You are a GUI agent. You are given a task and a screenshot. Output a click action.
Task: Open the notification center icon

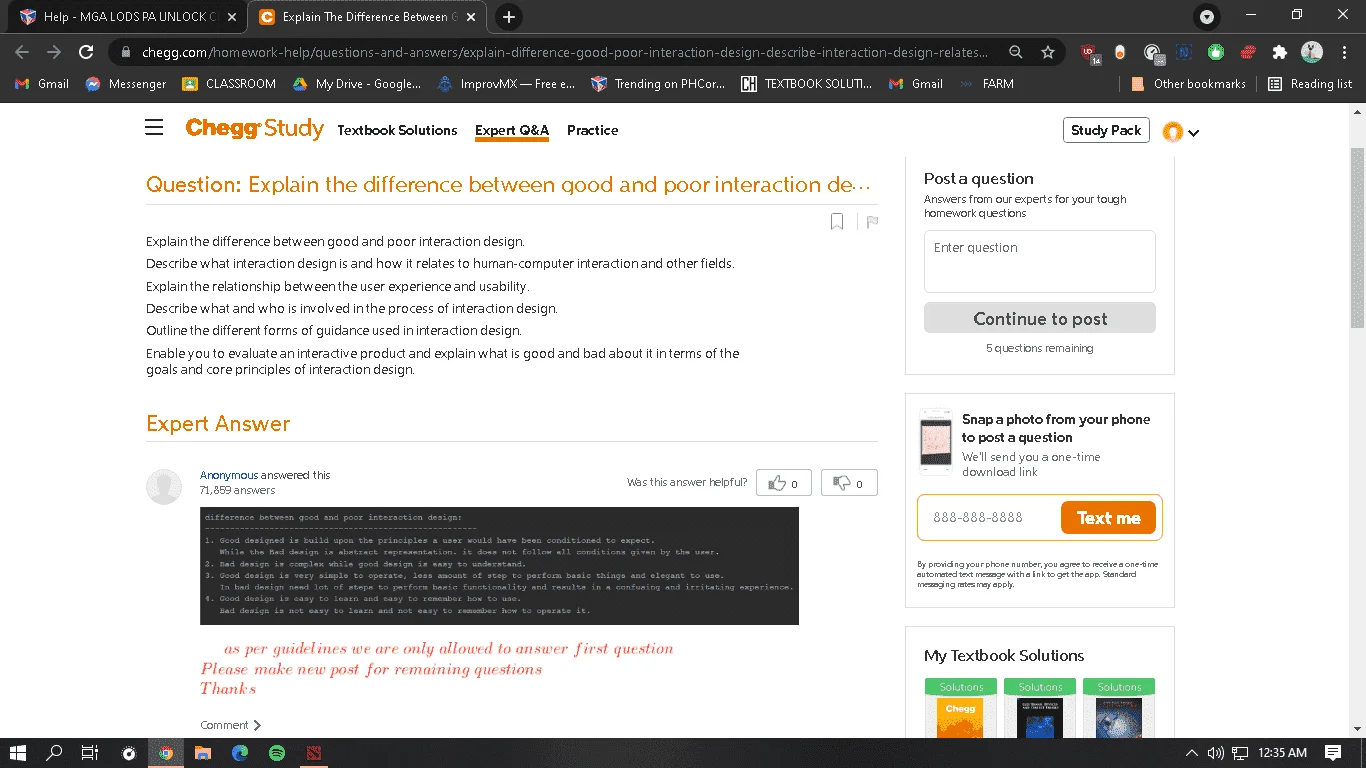[1333, 753]
